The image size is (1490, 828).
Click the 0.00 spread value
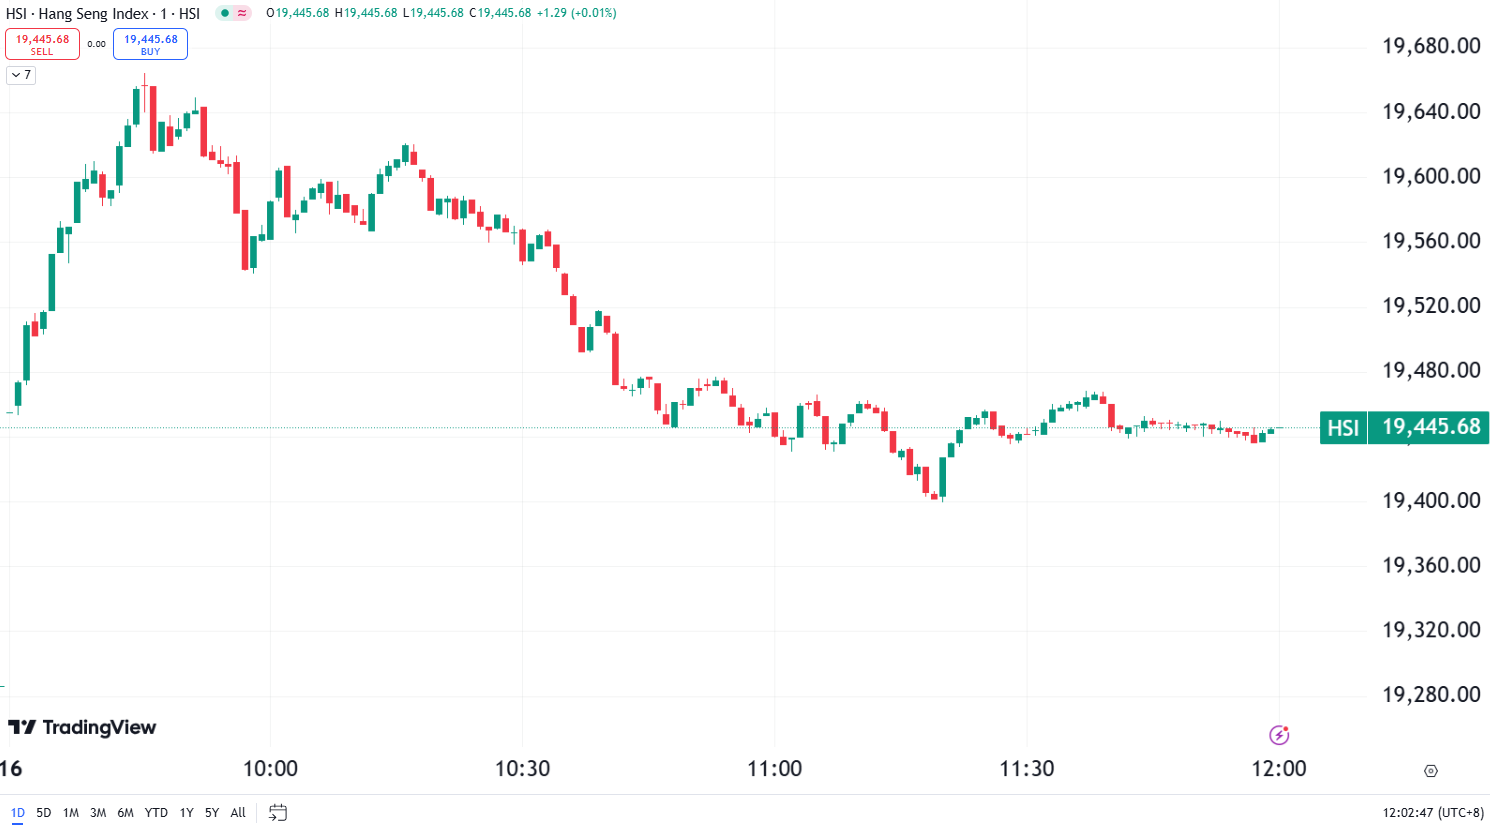pos(96,44)
